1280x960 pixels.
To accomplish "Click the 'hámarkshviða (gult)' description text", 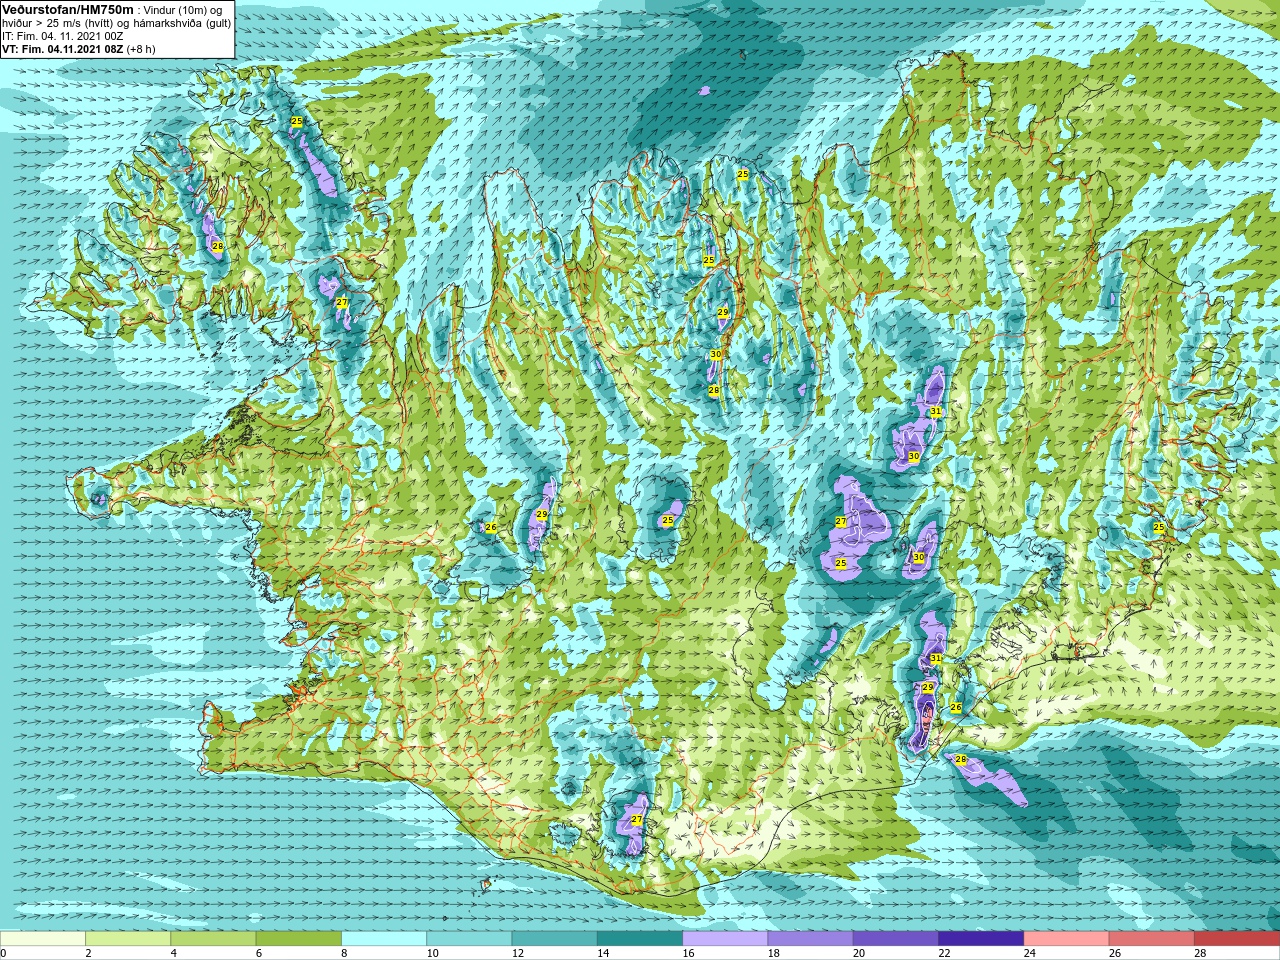I will tap(181, 23).
